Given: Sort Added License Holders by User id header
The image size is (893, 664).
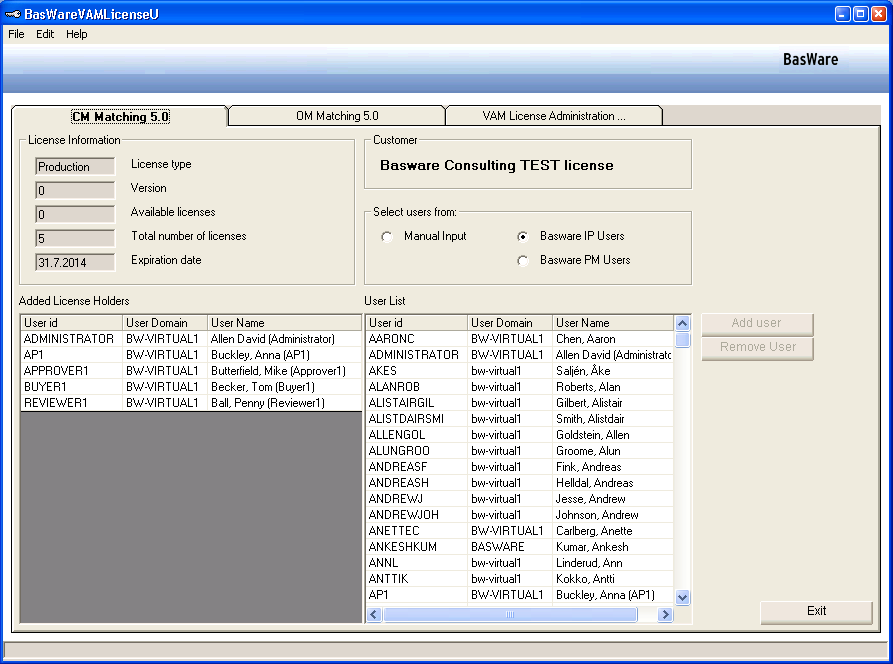Looking at the screenshot, I should point(72,323).
